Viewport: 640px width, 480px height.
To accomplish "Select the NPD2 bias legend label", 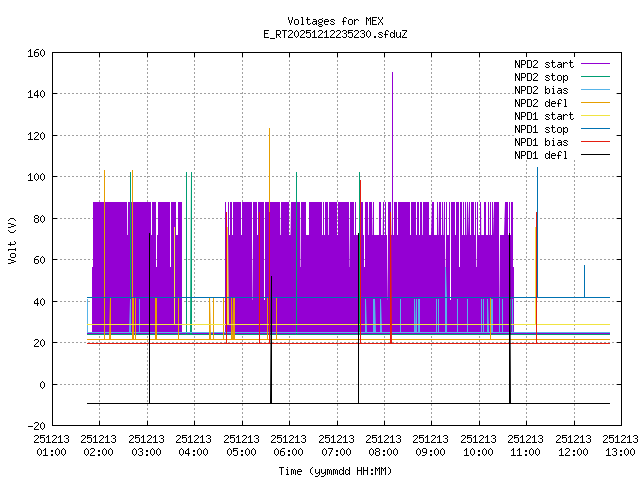I will (x=541, y=90).
